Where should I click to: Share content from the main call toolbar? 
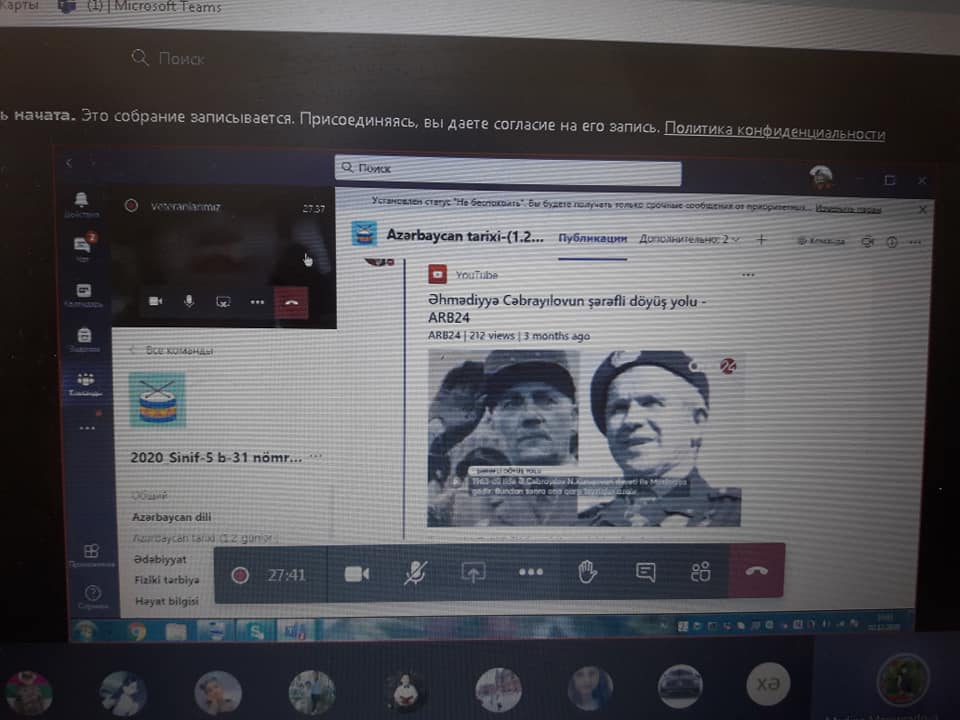473,572
